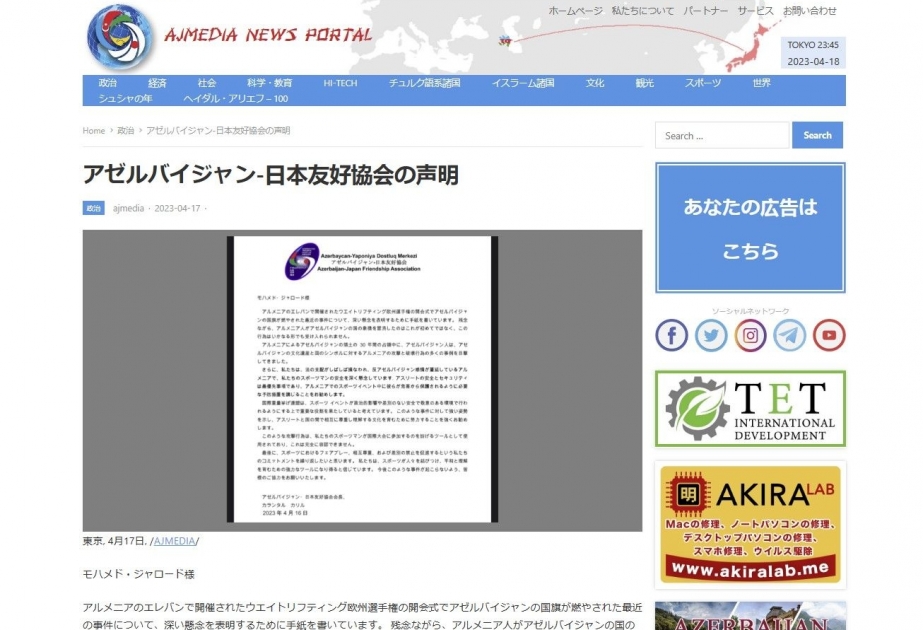Click the 2023-04-18 header date
923x630 pixels.
click(813, 62)
